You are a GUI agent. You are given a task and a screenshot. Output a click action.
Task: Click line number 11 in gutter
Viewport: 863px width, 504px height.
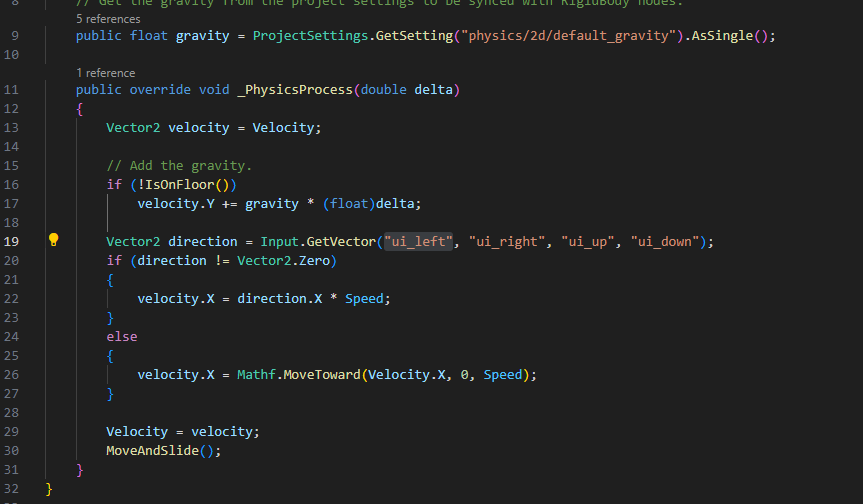coord(11,90)
